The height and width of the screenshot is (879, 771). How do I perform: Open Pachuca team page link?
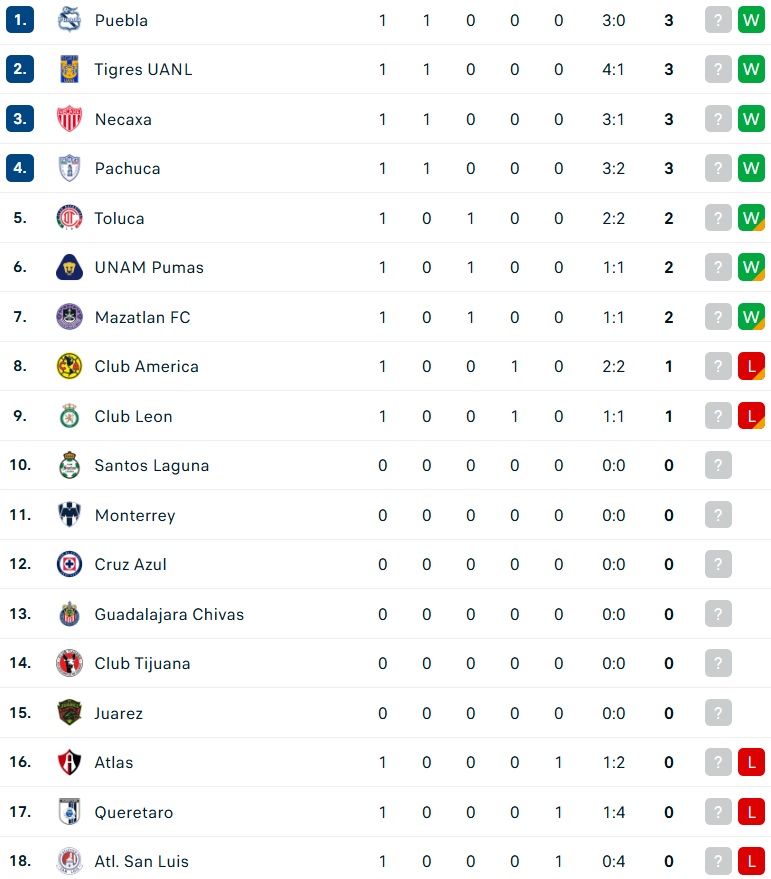pos(127,169)
